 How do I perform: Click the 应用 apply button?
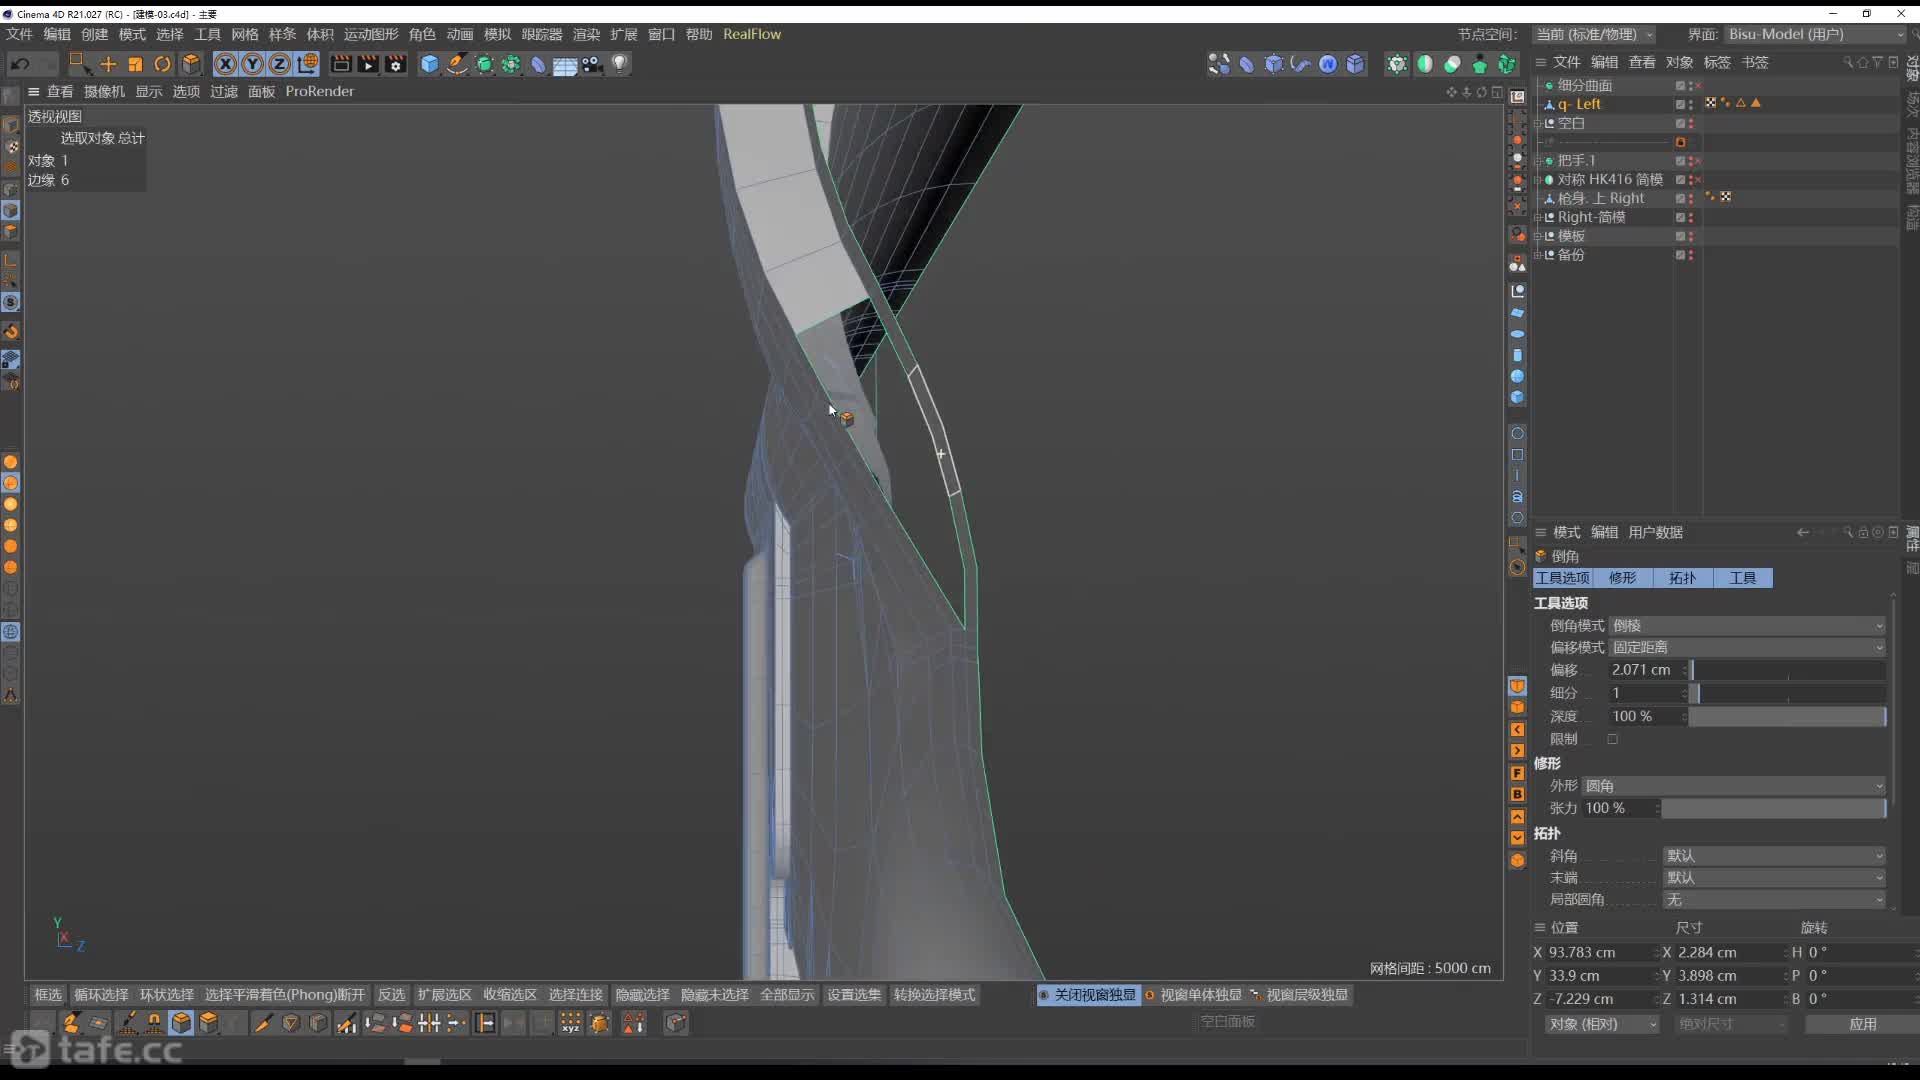coord(1862,1024)
